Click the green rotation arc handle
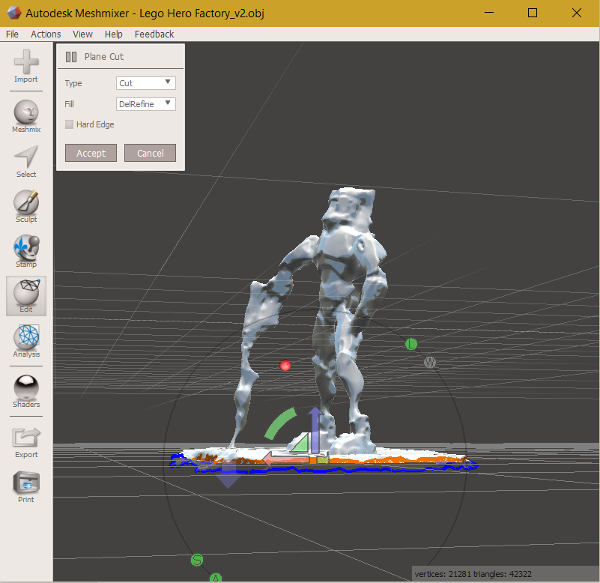600x583 pixels. [x=280, y=423]
